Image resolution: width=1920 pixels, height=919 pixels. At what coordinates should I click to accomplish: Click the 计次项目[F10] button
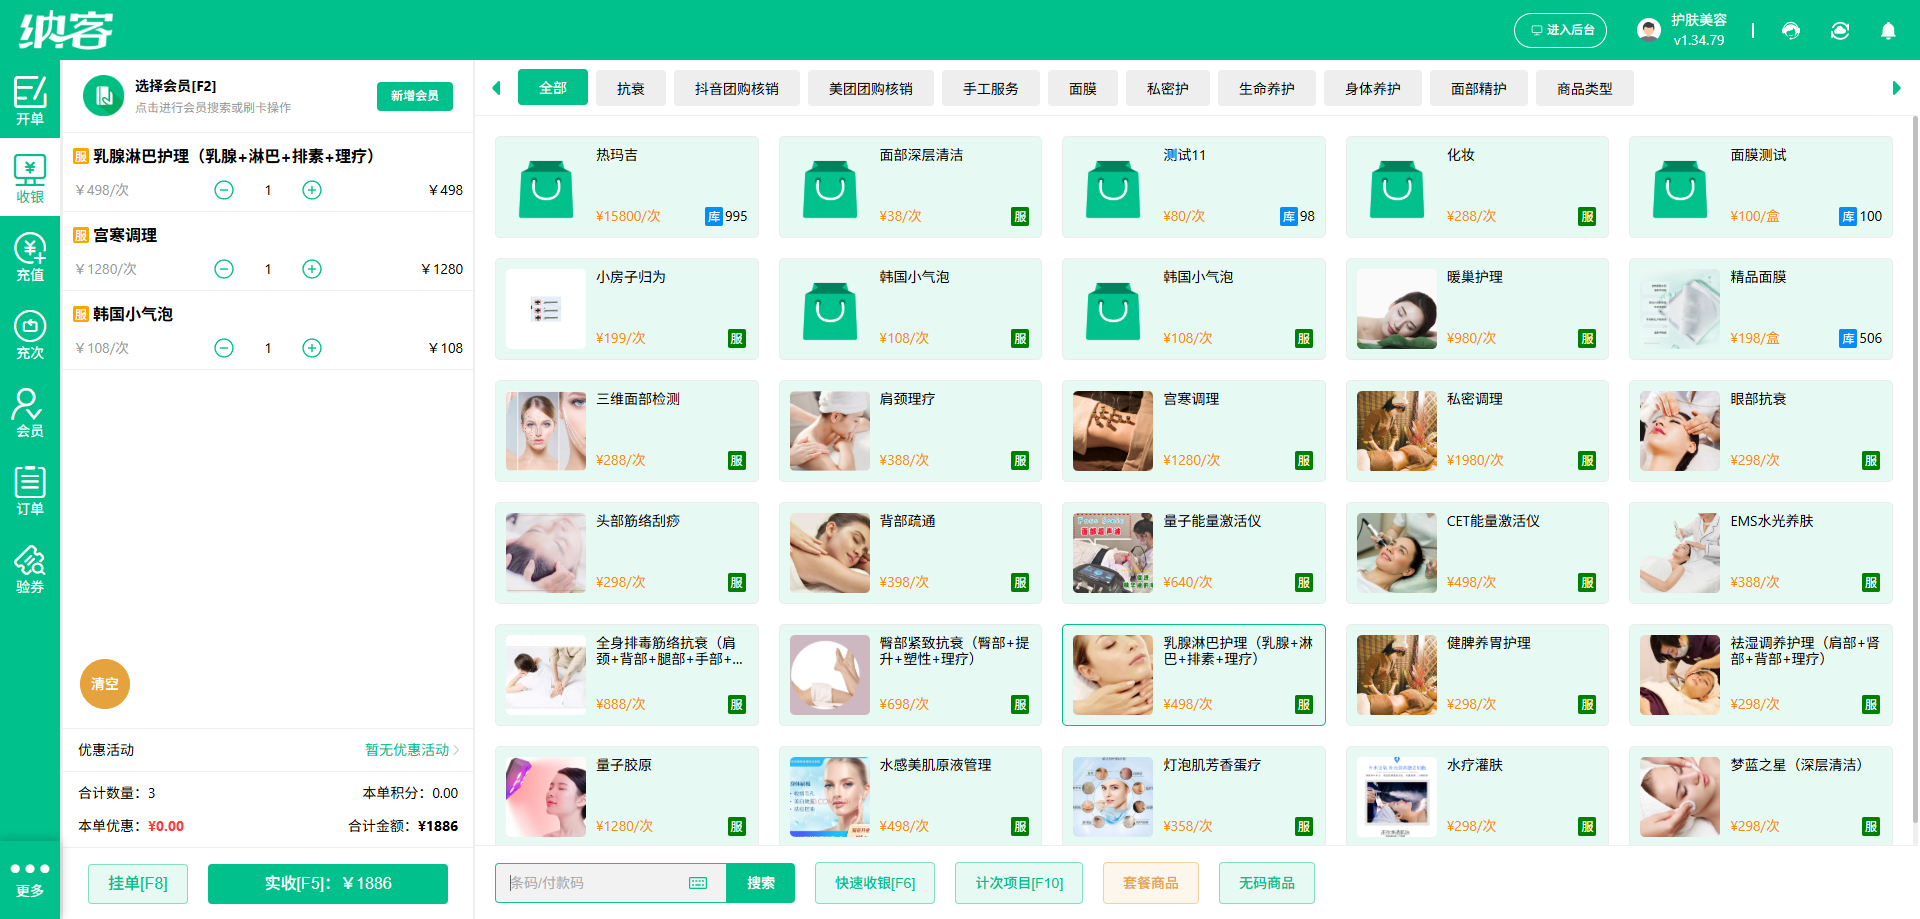click(1019, 883)
